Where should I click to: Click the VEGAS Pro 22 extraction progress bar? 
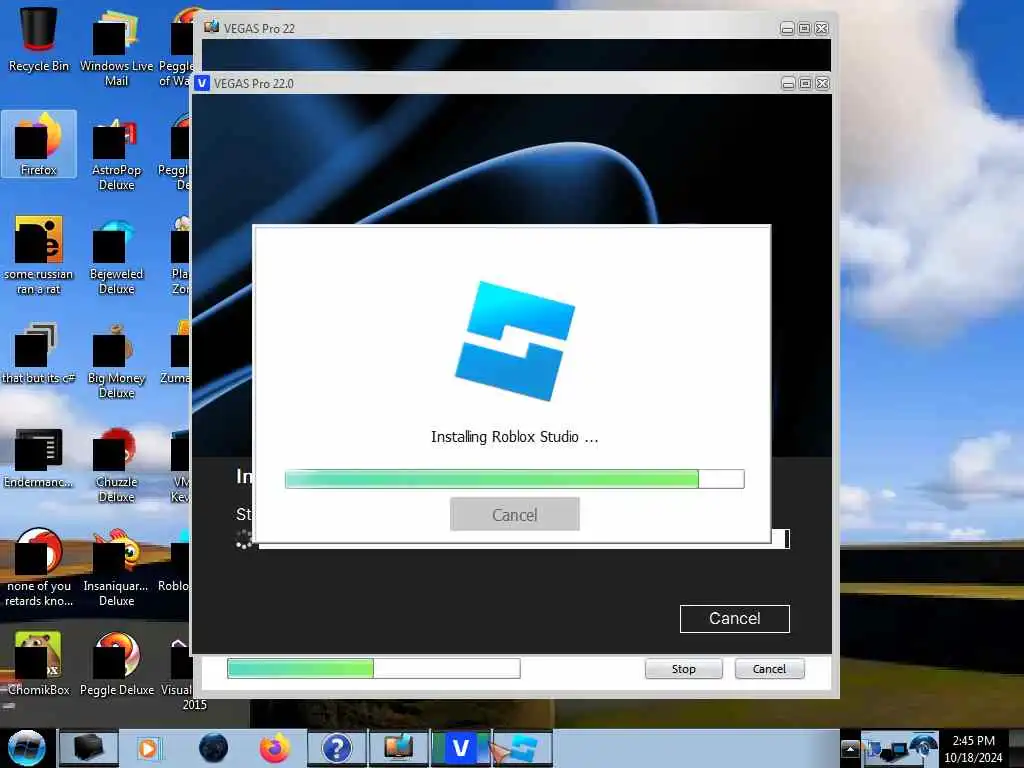coord(374,668)
